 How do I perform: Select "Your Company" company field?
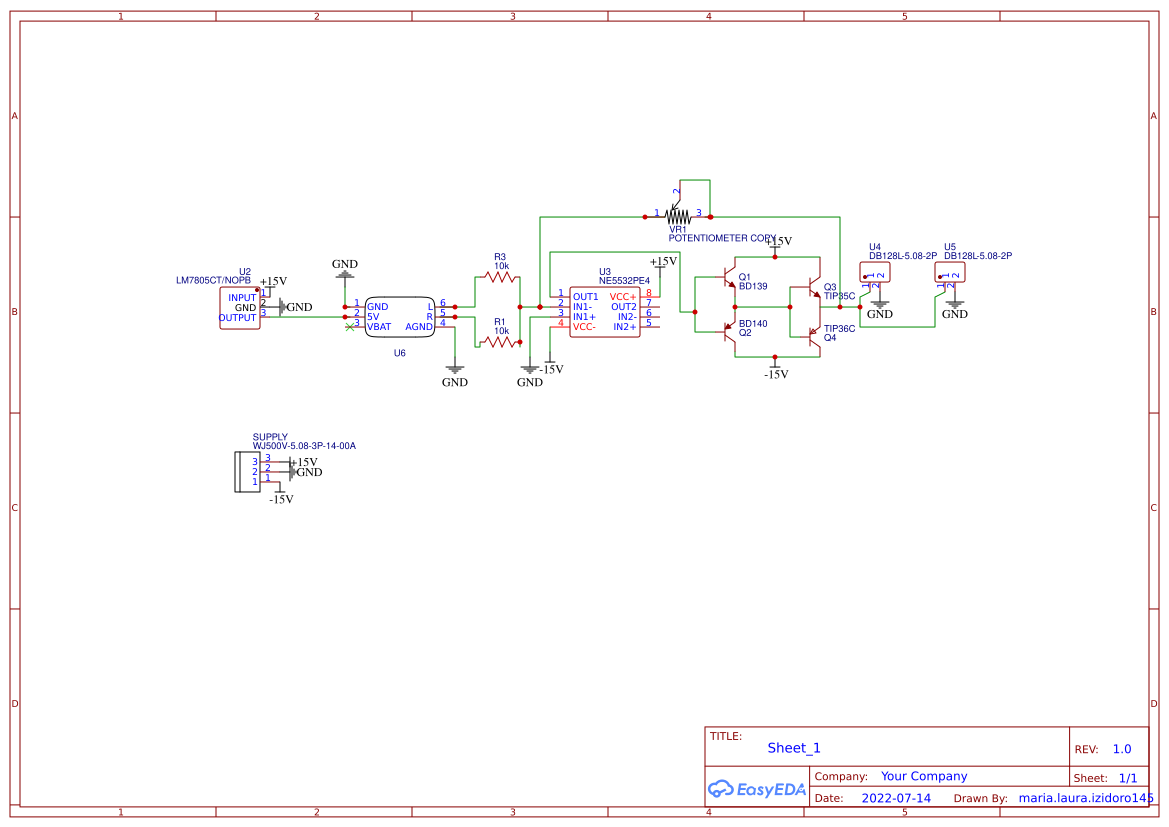pos(924,776)
